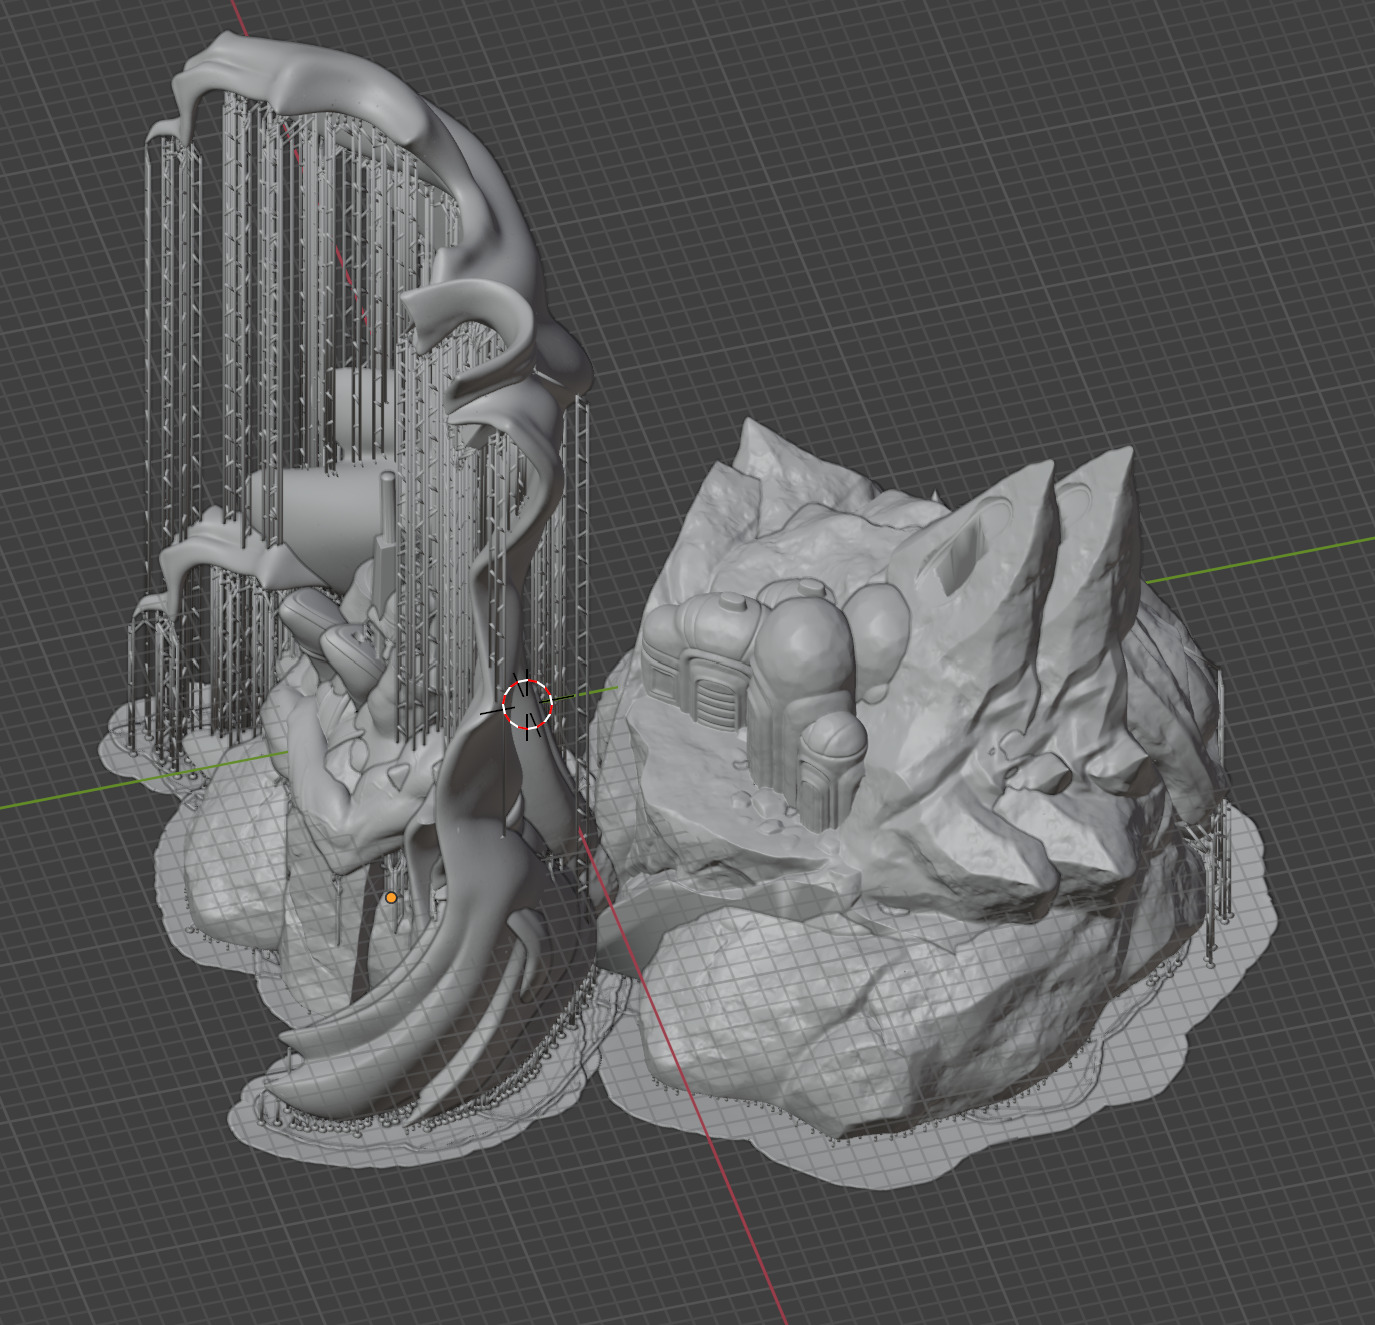
Task: Click the red-white 3D cursor
Action: click(527, 704)
